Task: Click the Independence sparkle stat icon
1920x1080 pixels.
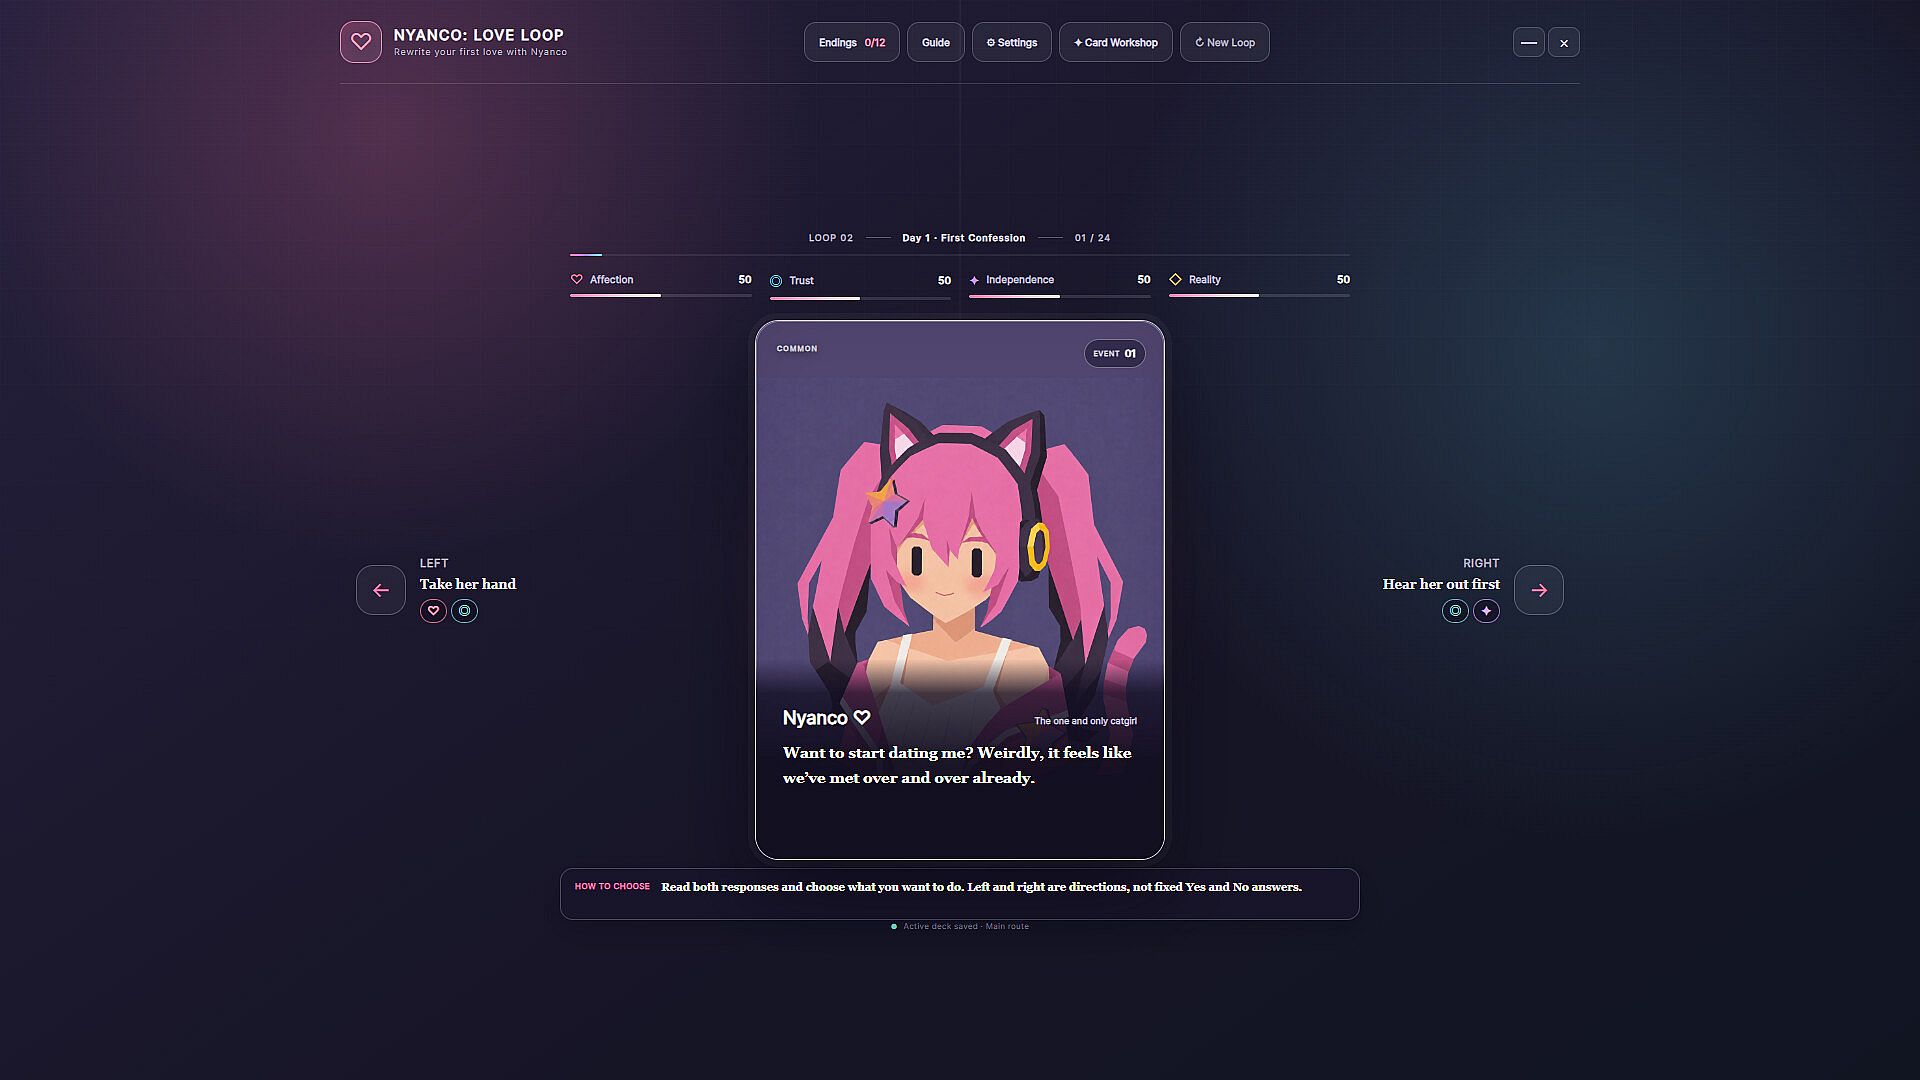Action: (x=974, y=280)
